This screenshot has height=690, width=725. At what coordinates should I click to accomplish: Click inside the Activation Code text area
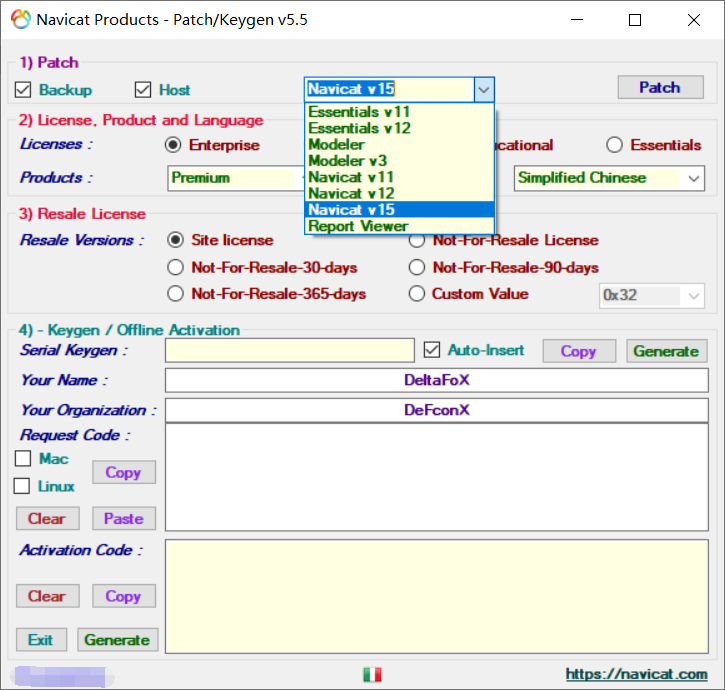[x=437, y=596]
